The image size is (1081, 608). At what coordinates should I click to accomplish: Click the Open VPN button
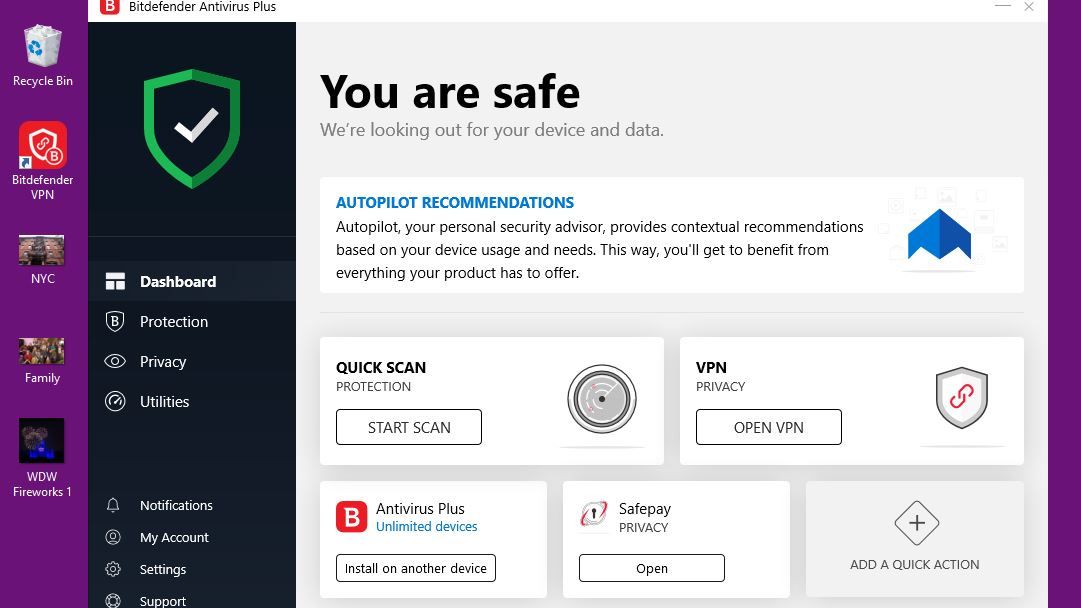768,427
